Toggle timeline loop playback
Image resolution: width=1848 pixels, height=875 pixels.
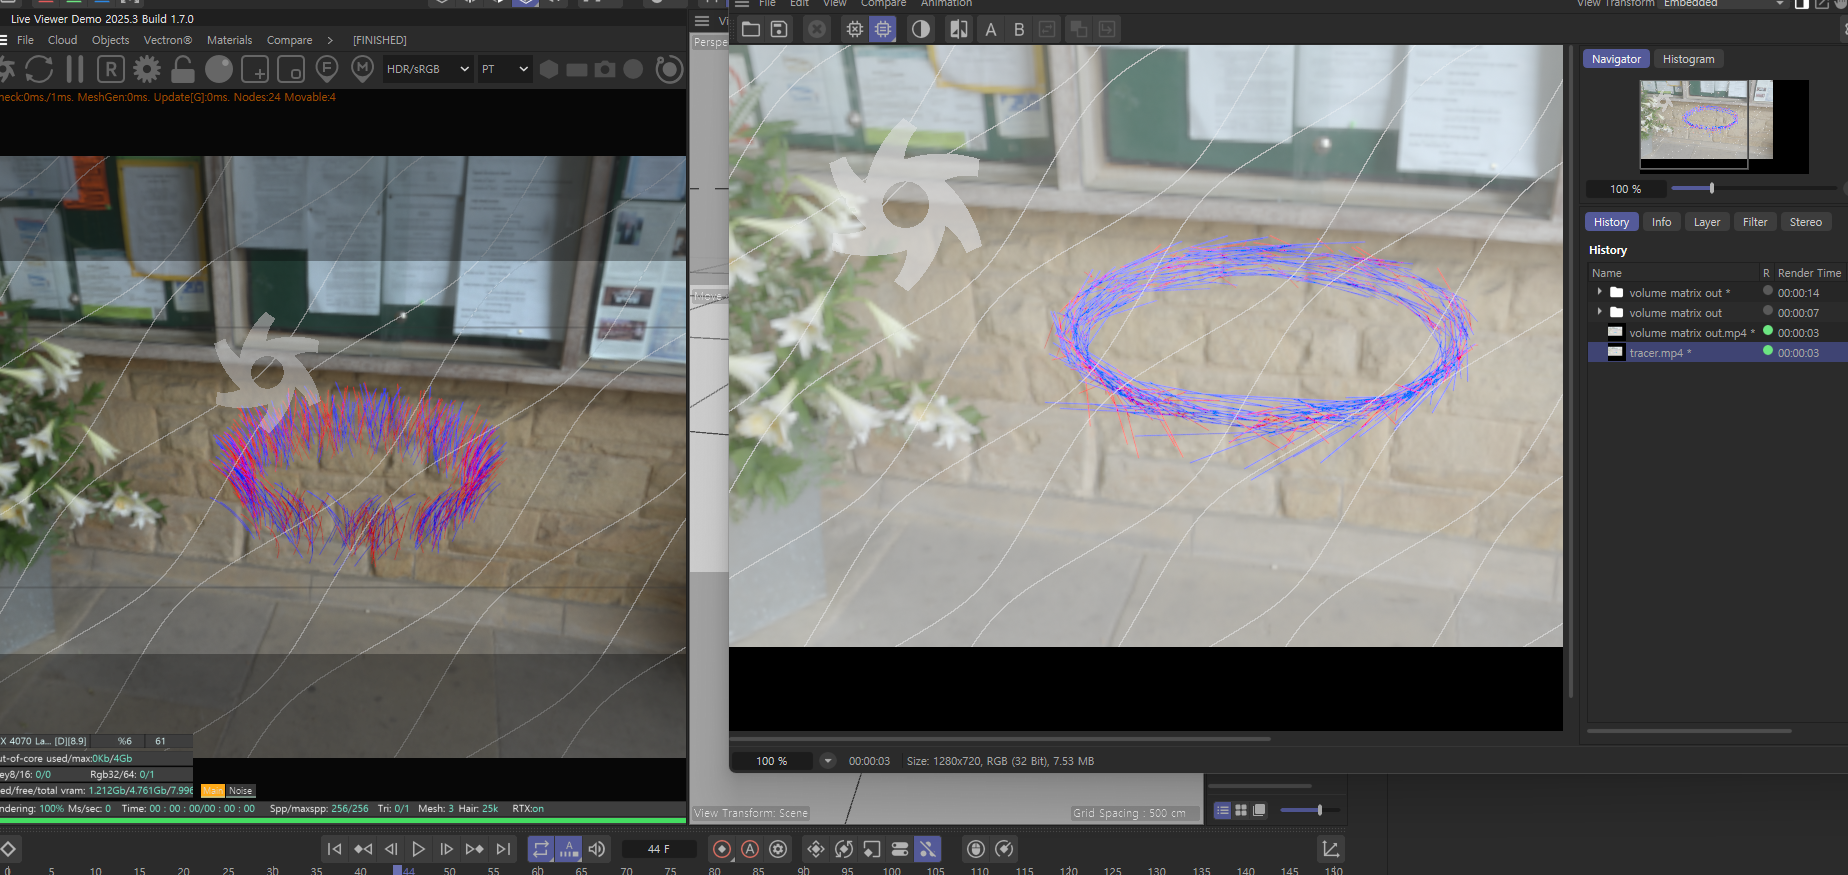(540, 849)
